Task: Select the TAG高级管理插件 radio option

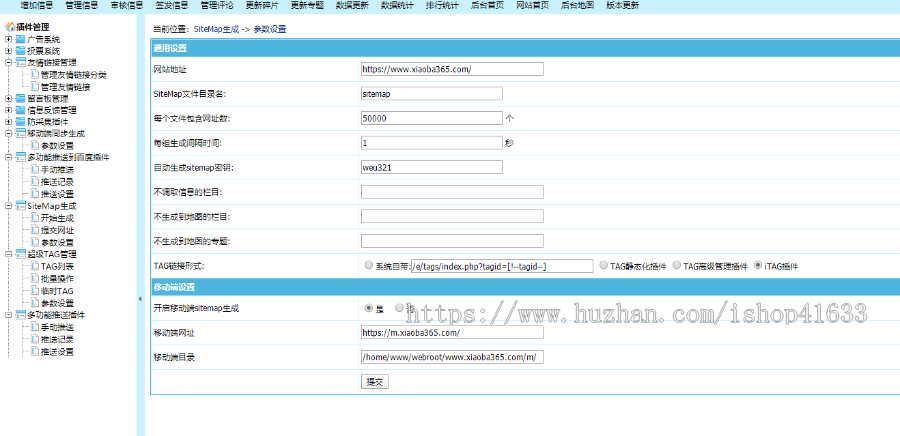Action: (x=676, y=265)
